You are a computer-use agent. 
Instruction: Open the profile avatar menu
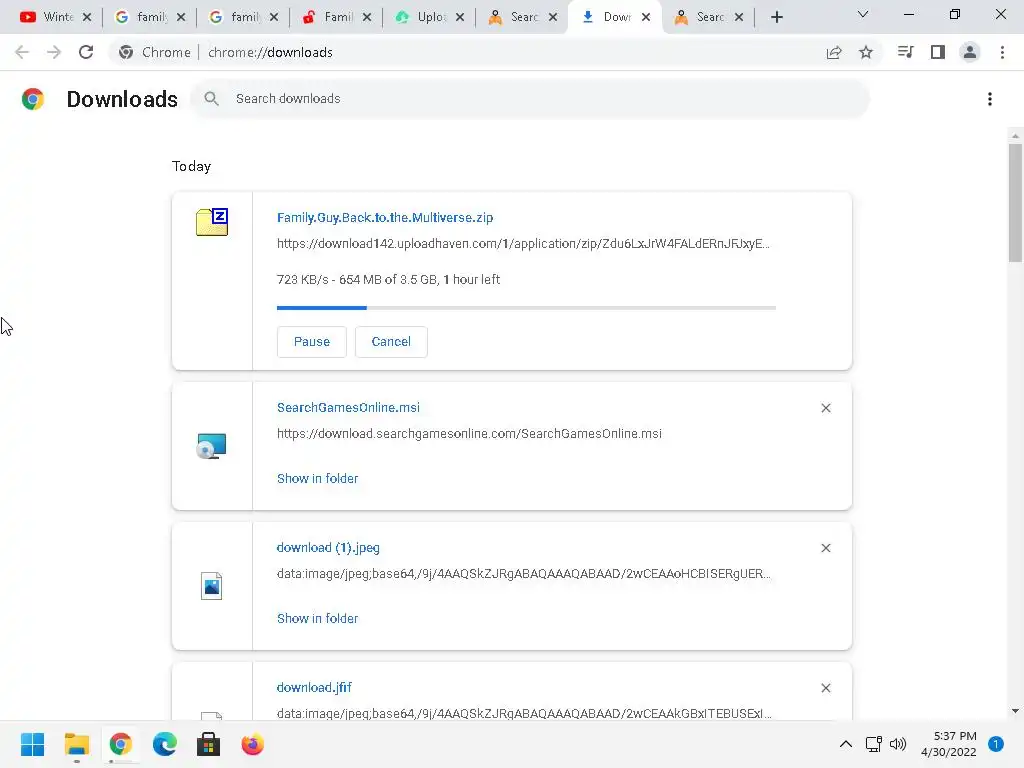(970, 52)
